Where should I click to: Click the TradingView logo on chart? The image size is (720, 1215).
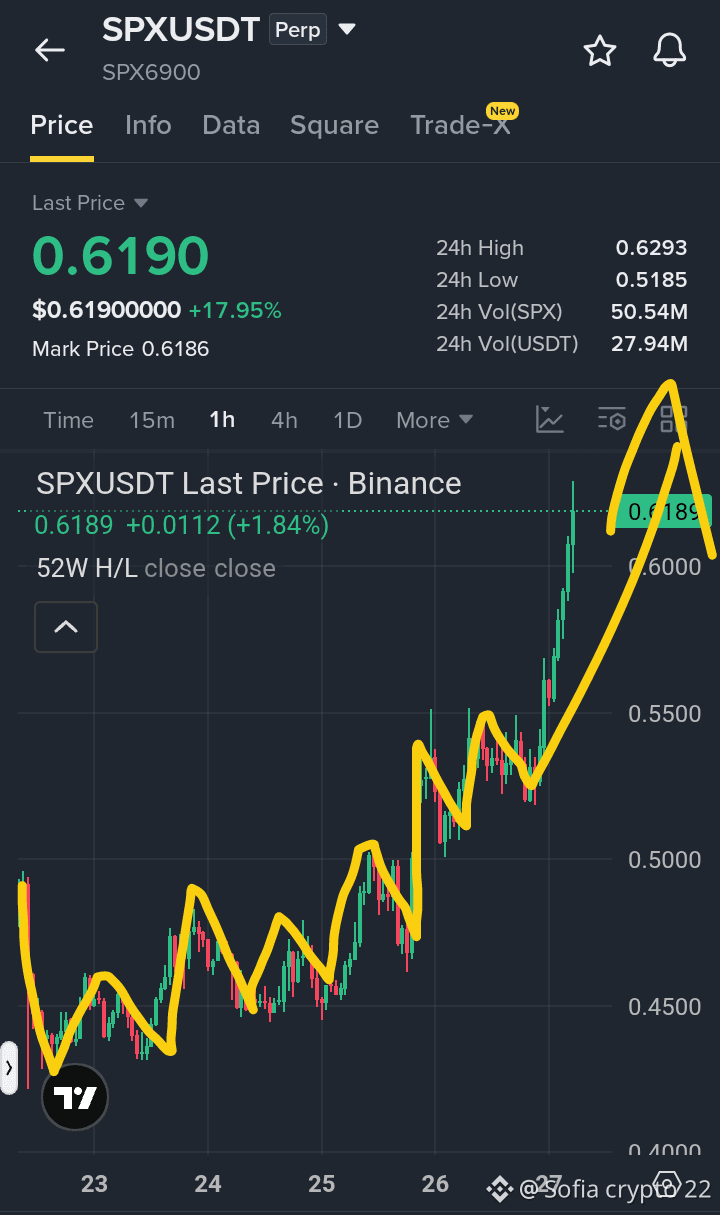click(x=74, y=1097)
